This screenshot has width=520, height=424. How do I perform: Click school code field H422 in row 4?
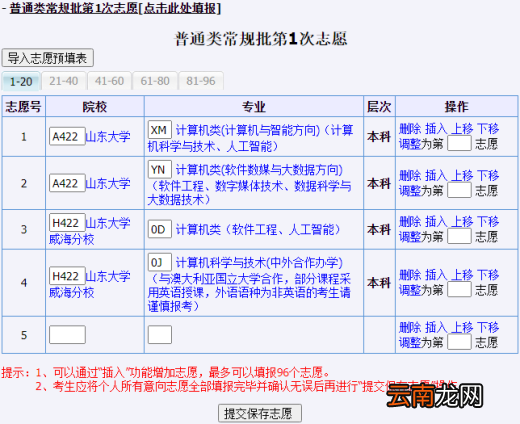67,276
